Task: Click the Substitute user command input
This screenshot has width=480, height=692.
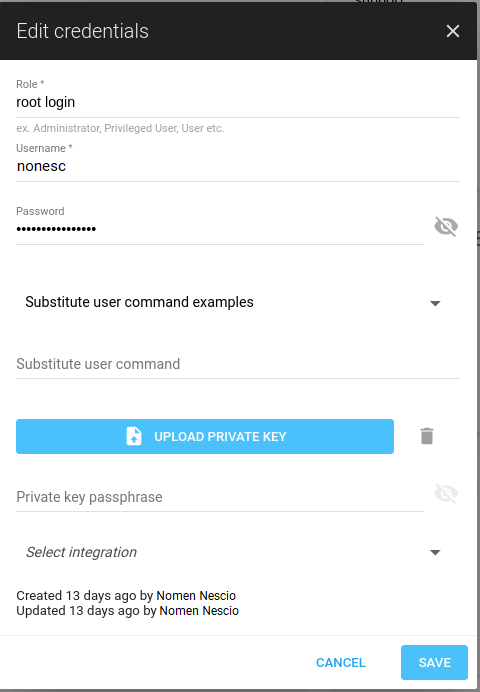Action: [x=238, y=365]
